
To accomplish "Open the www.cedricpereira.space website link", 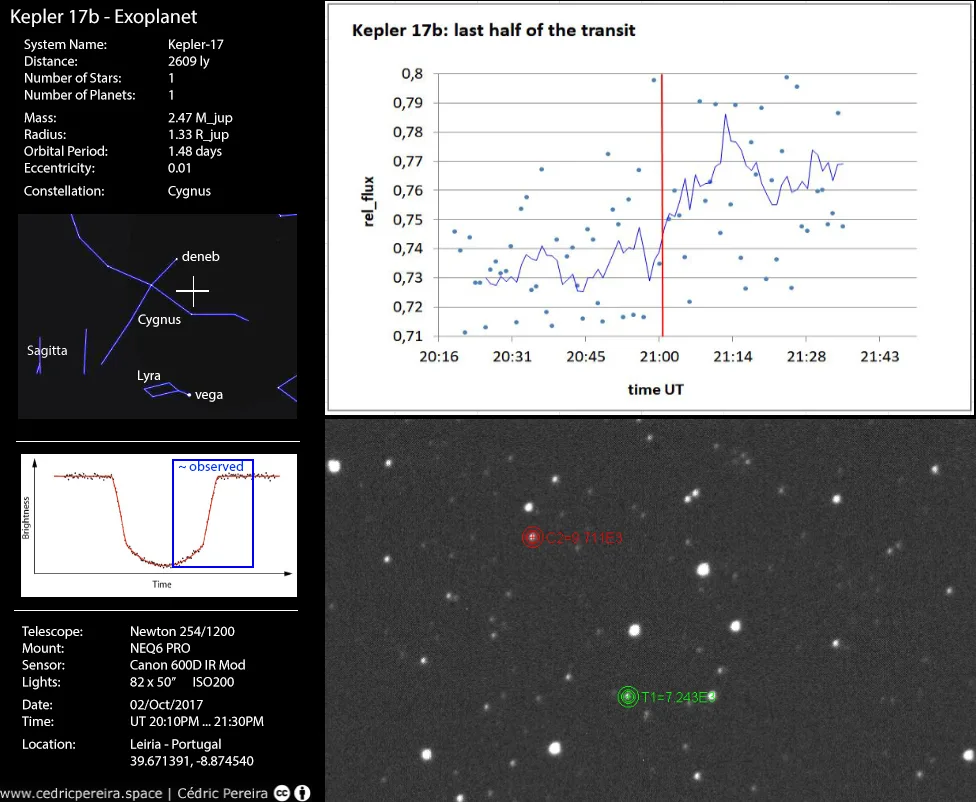I will pyautogui.click(x=81, y=793).
